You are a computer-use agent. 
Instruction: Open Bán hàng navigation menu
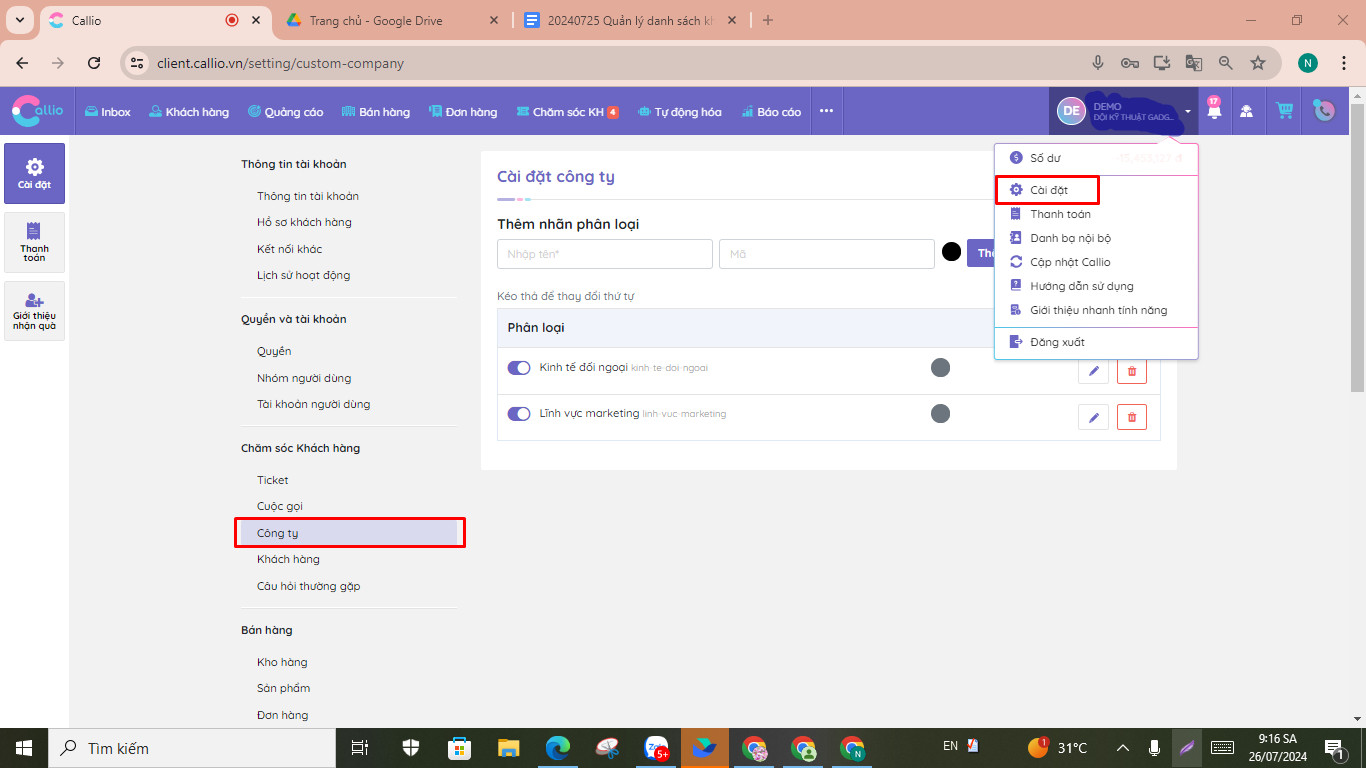(x=376, y=112)
